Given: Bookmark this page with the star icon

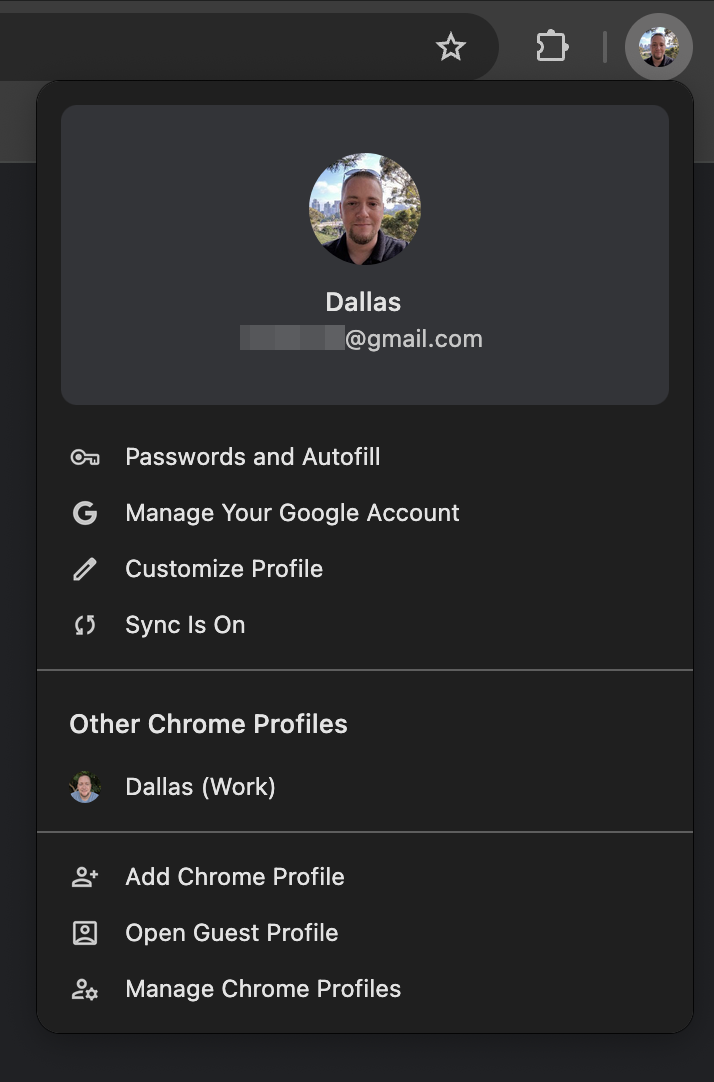Looking at the screenshot, I should [x=450, y=47].
